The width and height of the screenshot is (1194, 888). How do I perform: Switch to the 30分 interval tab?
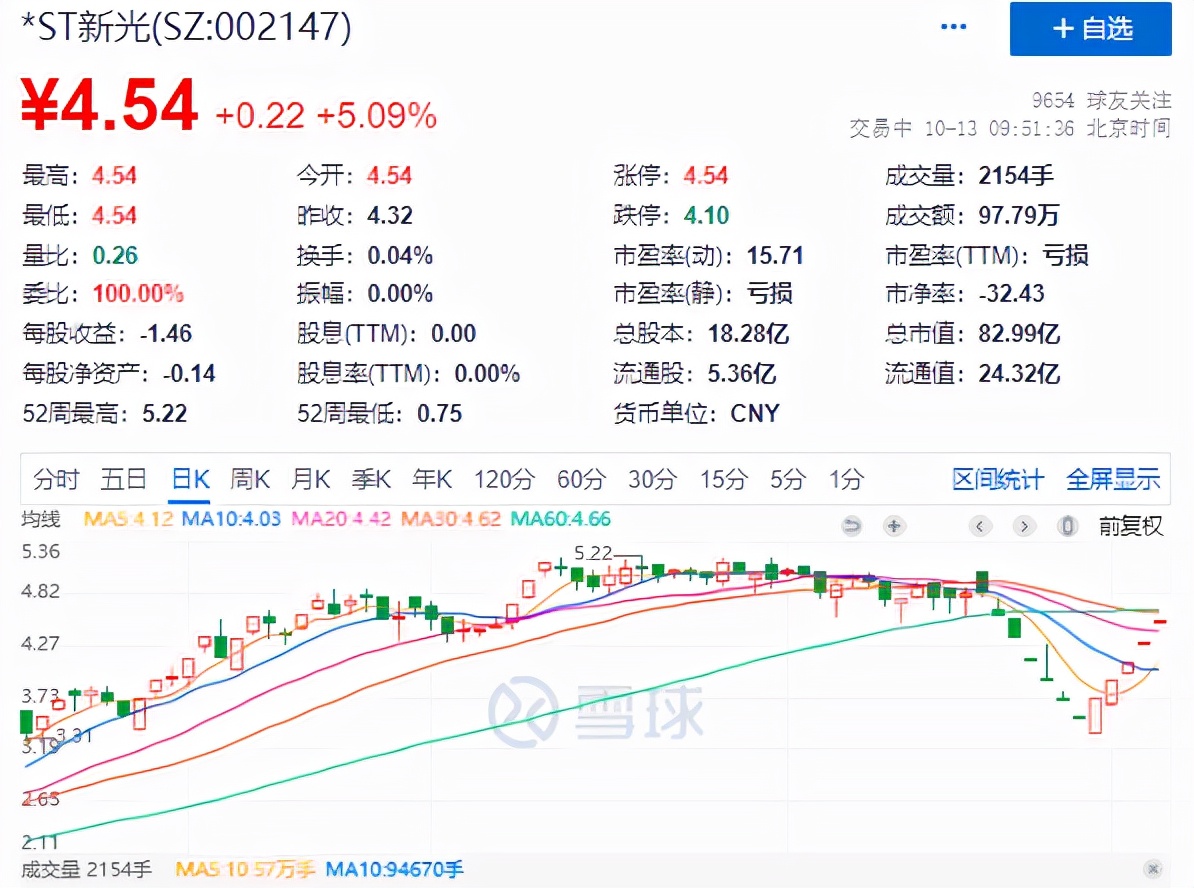(x=653, y=479)
